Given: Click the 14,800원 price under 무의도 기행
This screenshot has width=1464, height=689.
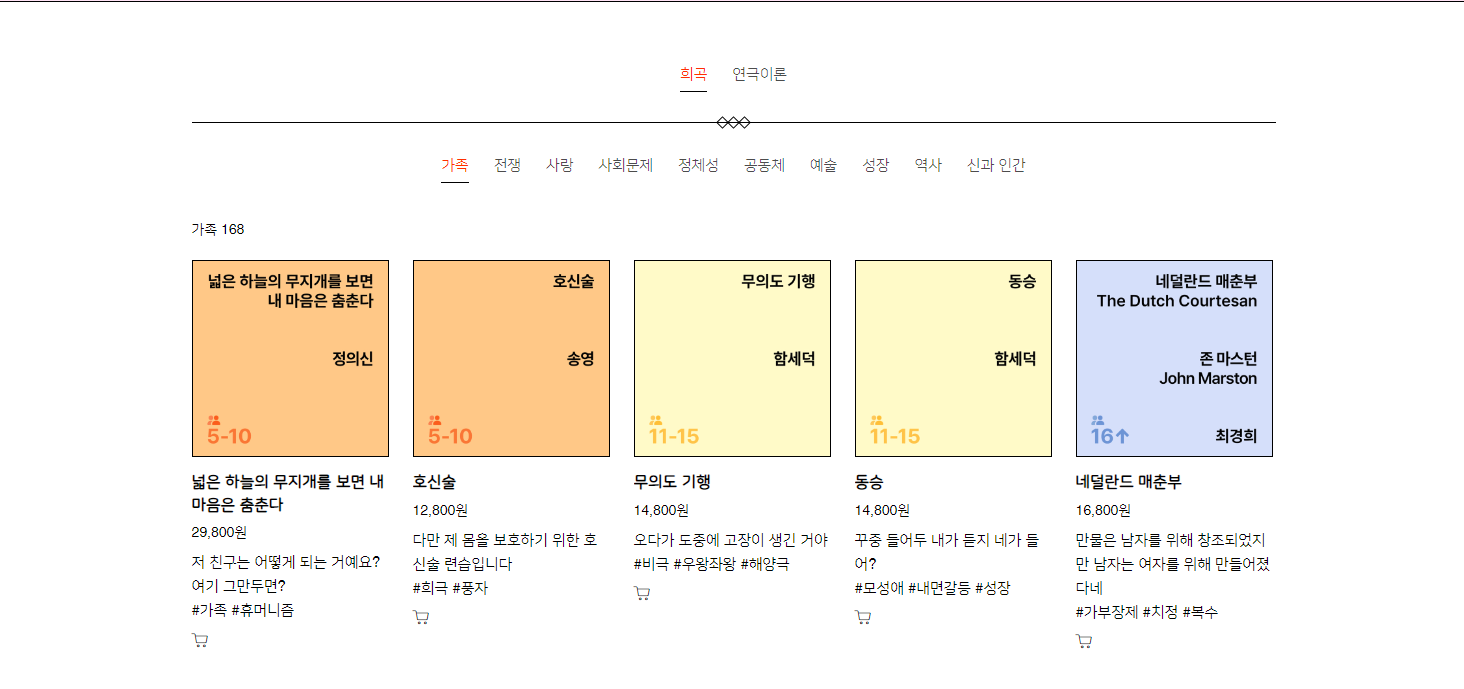Looking at the screenshot, I should point(661,510).
